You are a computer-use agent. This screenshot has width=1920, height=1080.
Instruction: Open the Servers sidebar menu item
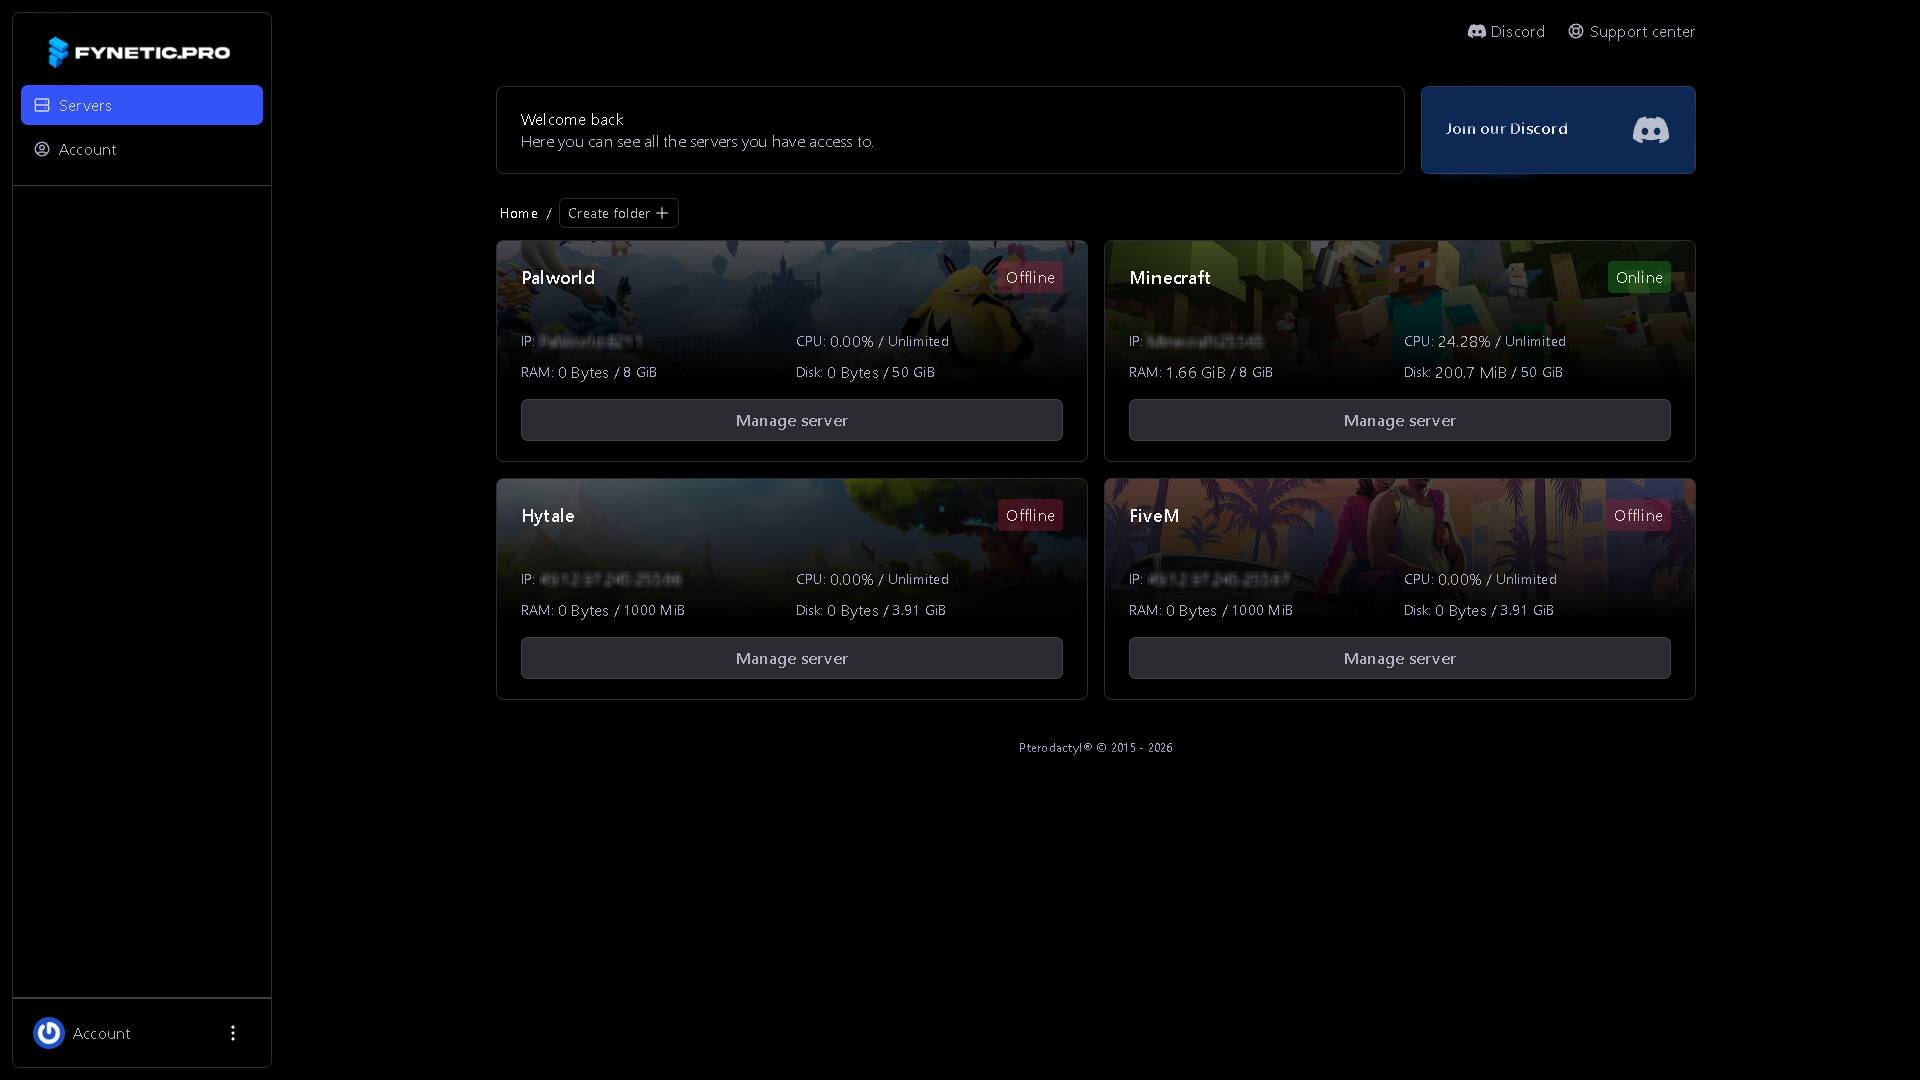click(142, 105)
